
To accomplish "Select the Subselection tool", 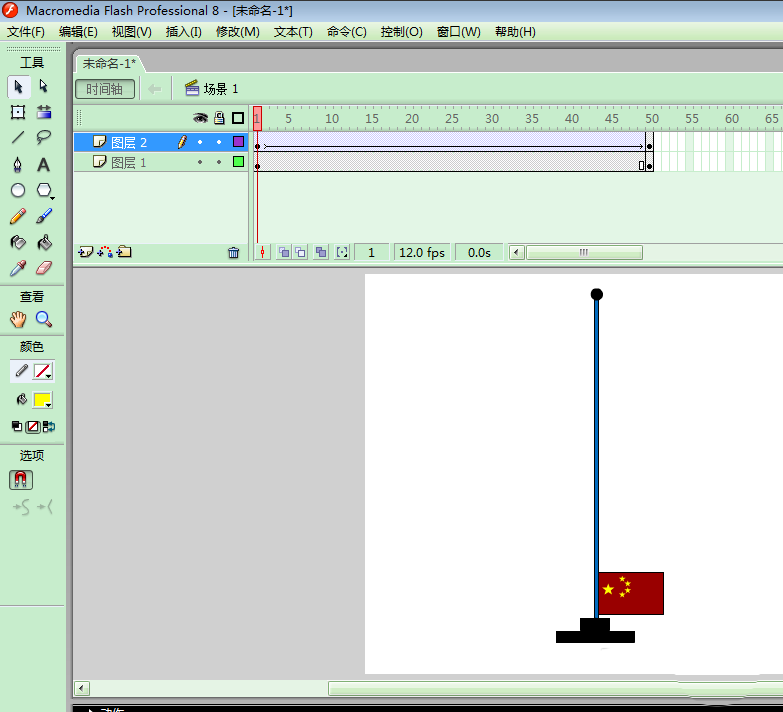I will tap(44, 87).
